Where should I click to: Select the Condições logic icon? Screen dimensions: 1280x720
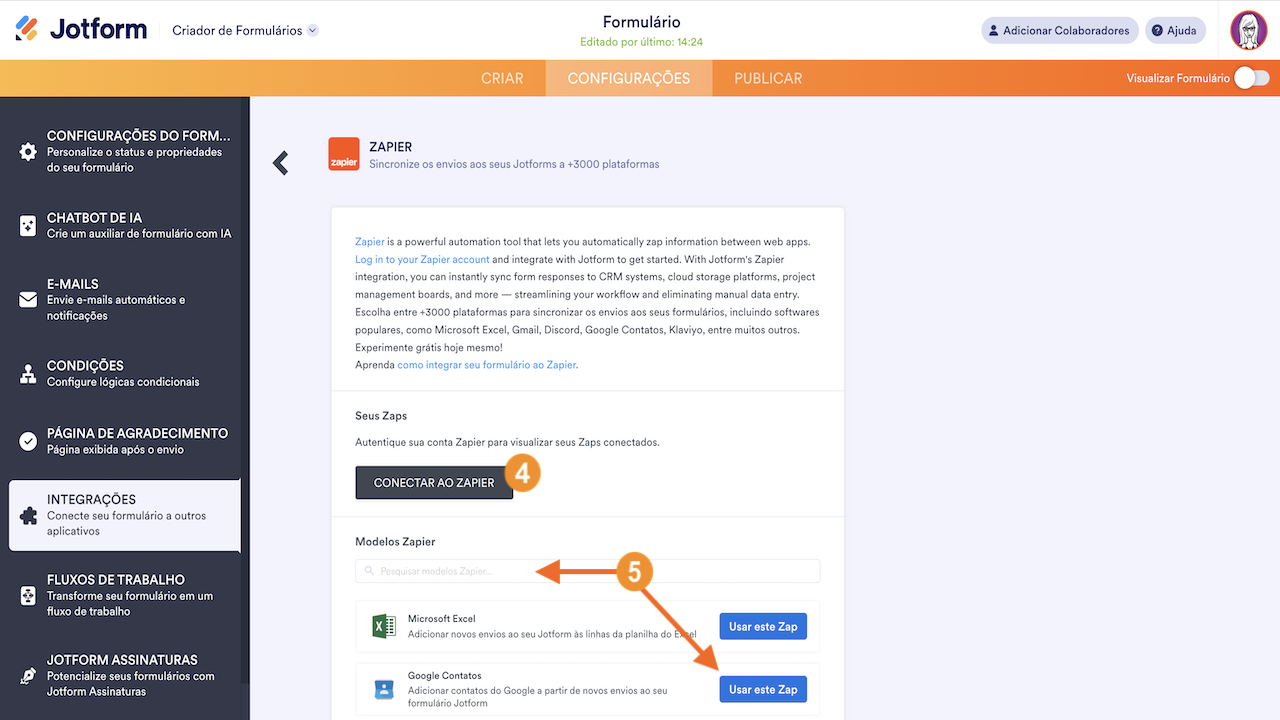[28, 374]
